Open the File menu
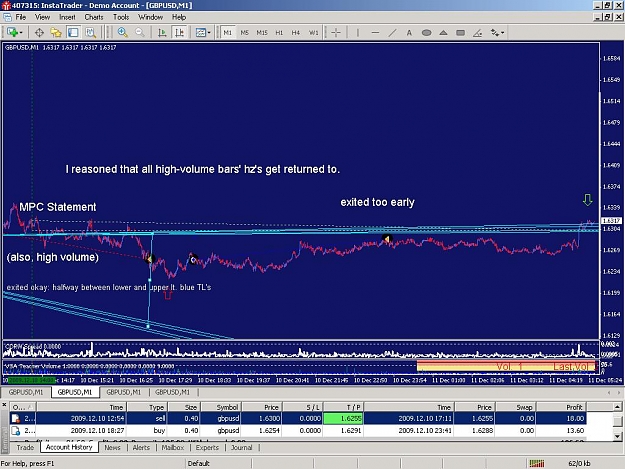The height and width of the screenshot is (469, 625). click(x=21, y=17)
